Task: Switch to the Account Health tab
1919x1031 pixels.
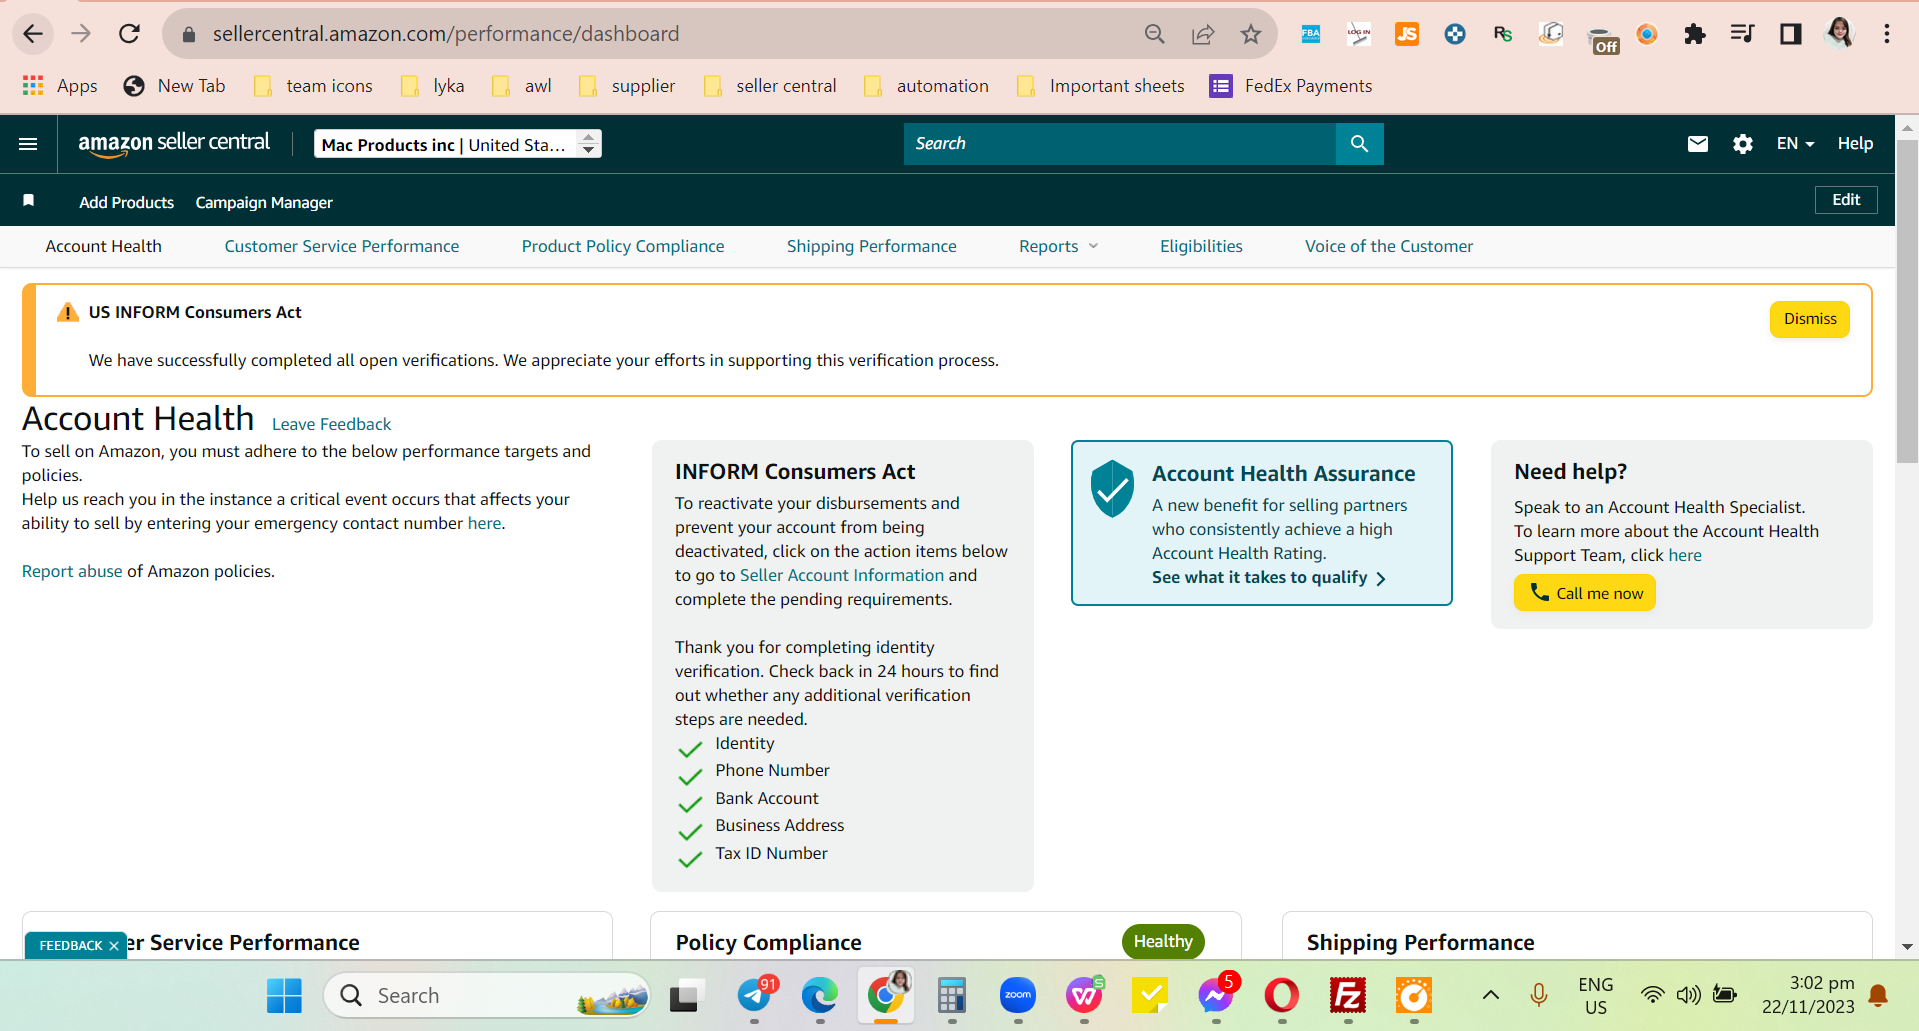Action: coord(103,246)
